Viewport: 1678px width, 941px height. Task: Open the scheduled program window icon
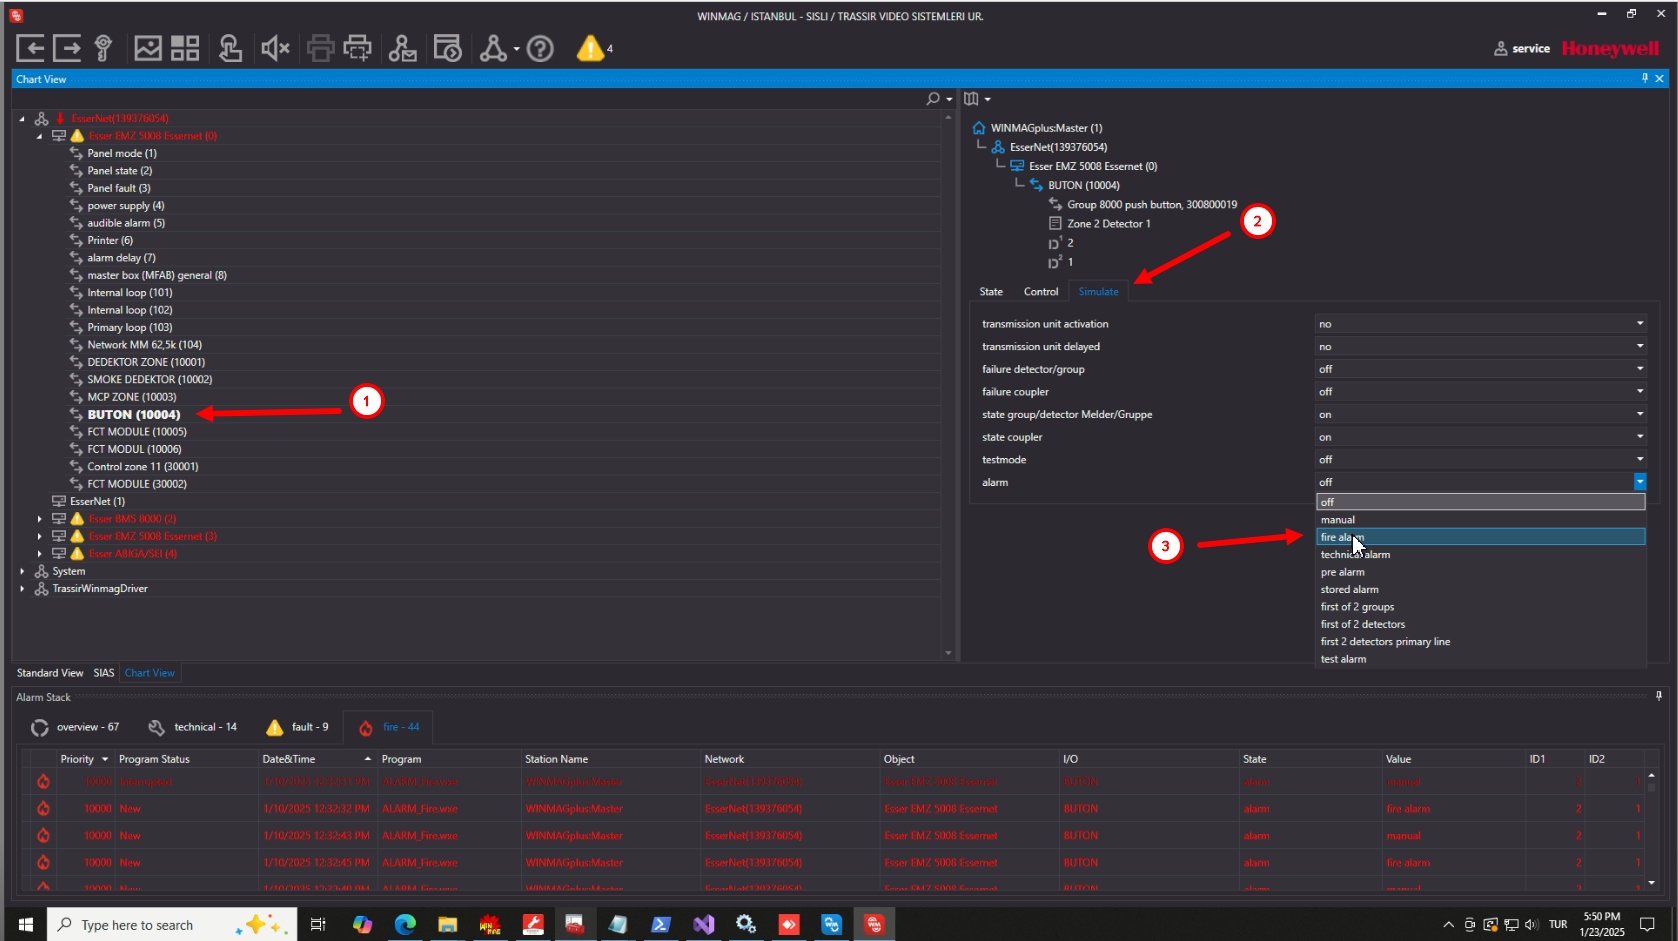coord(447,48)
